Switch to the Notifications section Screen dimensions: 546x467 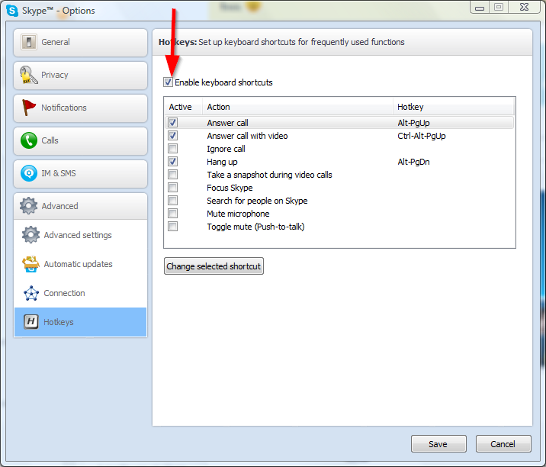point(80,108)
